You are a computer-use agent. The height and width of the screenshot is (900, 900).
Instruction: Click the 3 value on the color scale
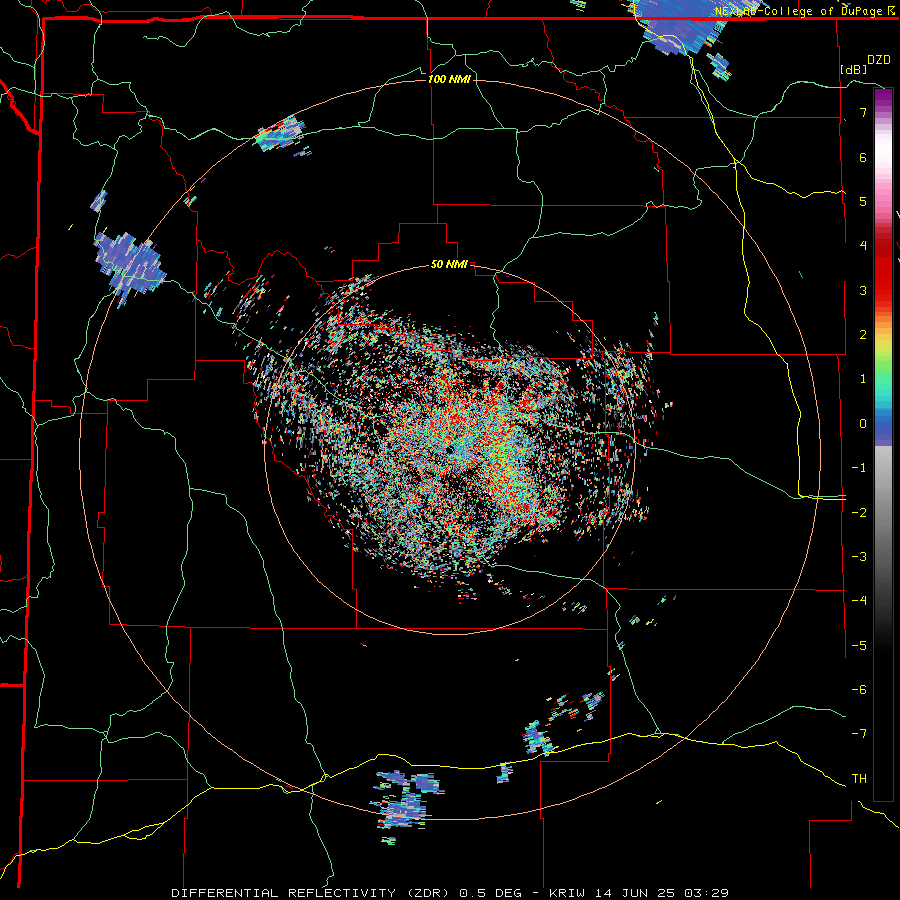click(x=863, y=290)
